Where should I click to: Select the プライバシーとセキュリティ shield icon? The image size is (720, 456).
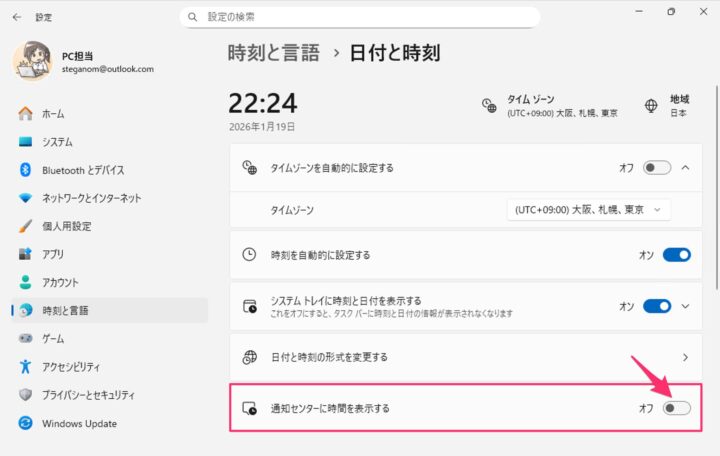26,395
